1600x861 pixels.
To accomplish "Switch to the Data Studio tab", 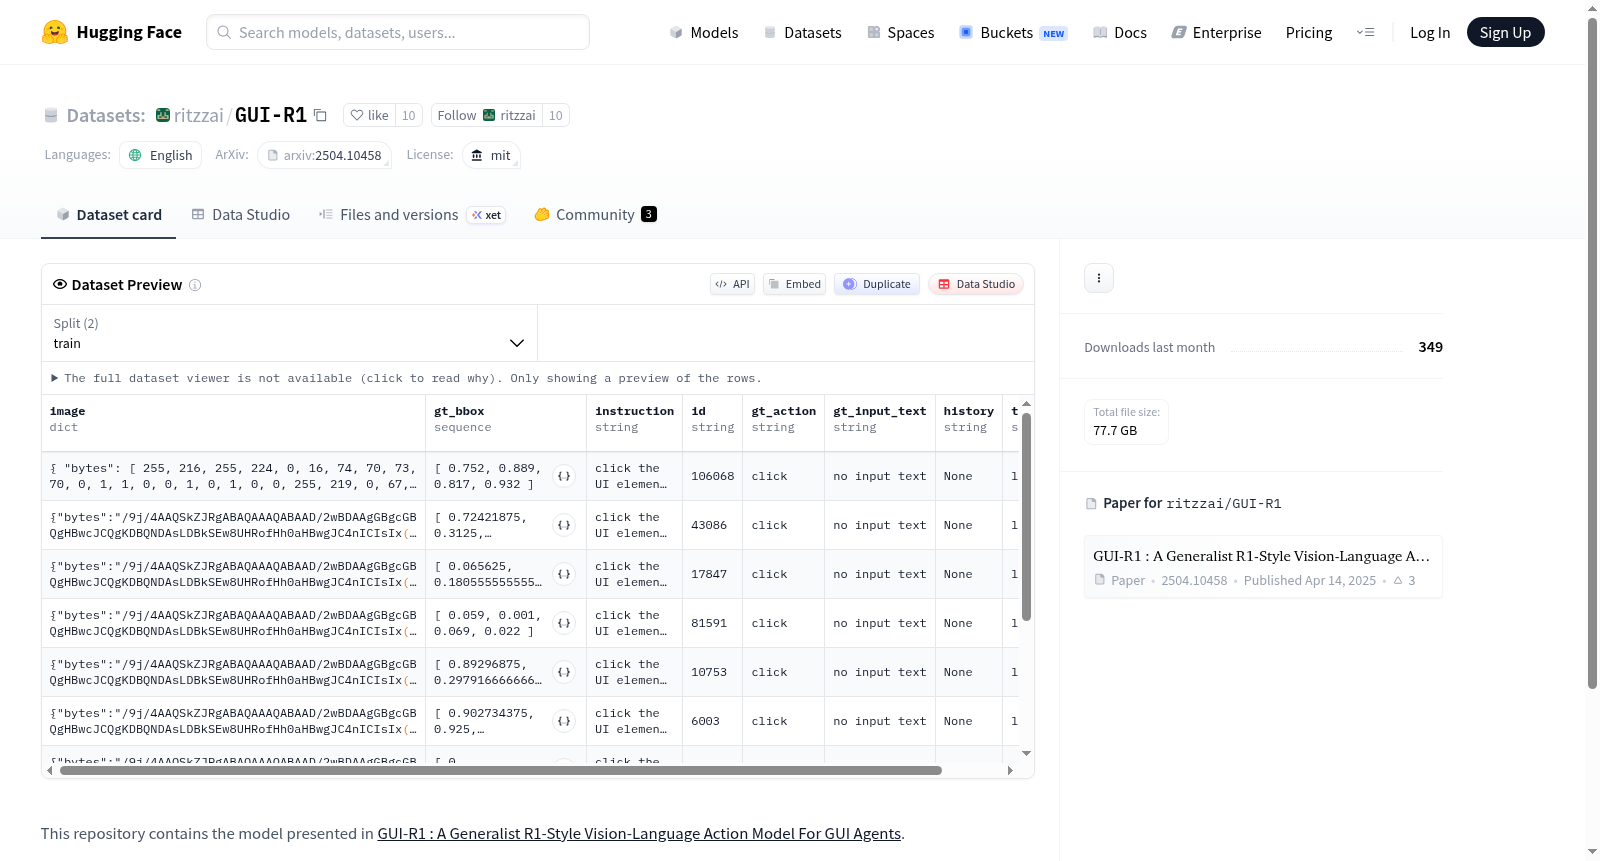I will click(x=240, y=214).
